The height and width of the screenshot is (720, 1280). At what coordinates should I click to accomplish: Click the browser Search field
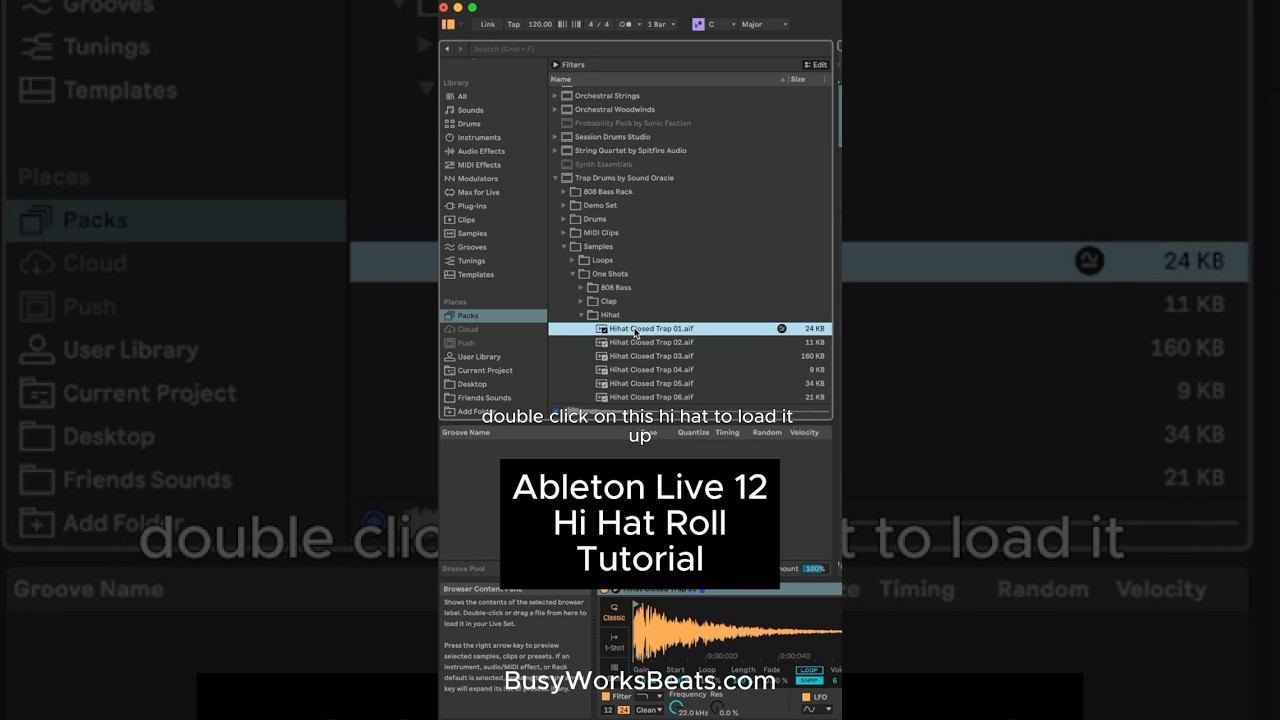[x=650, y=48]
